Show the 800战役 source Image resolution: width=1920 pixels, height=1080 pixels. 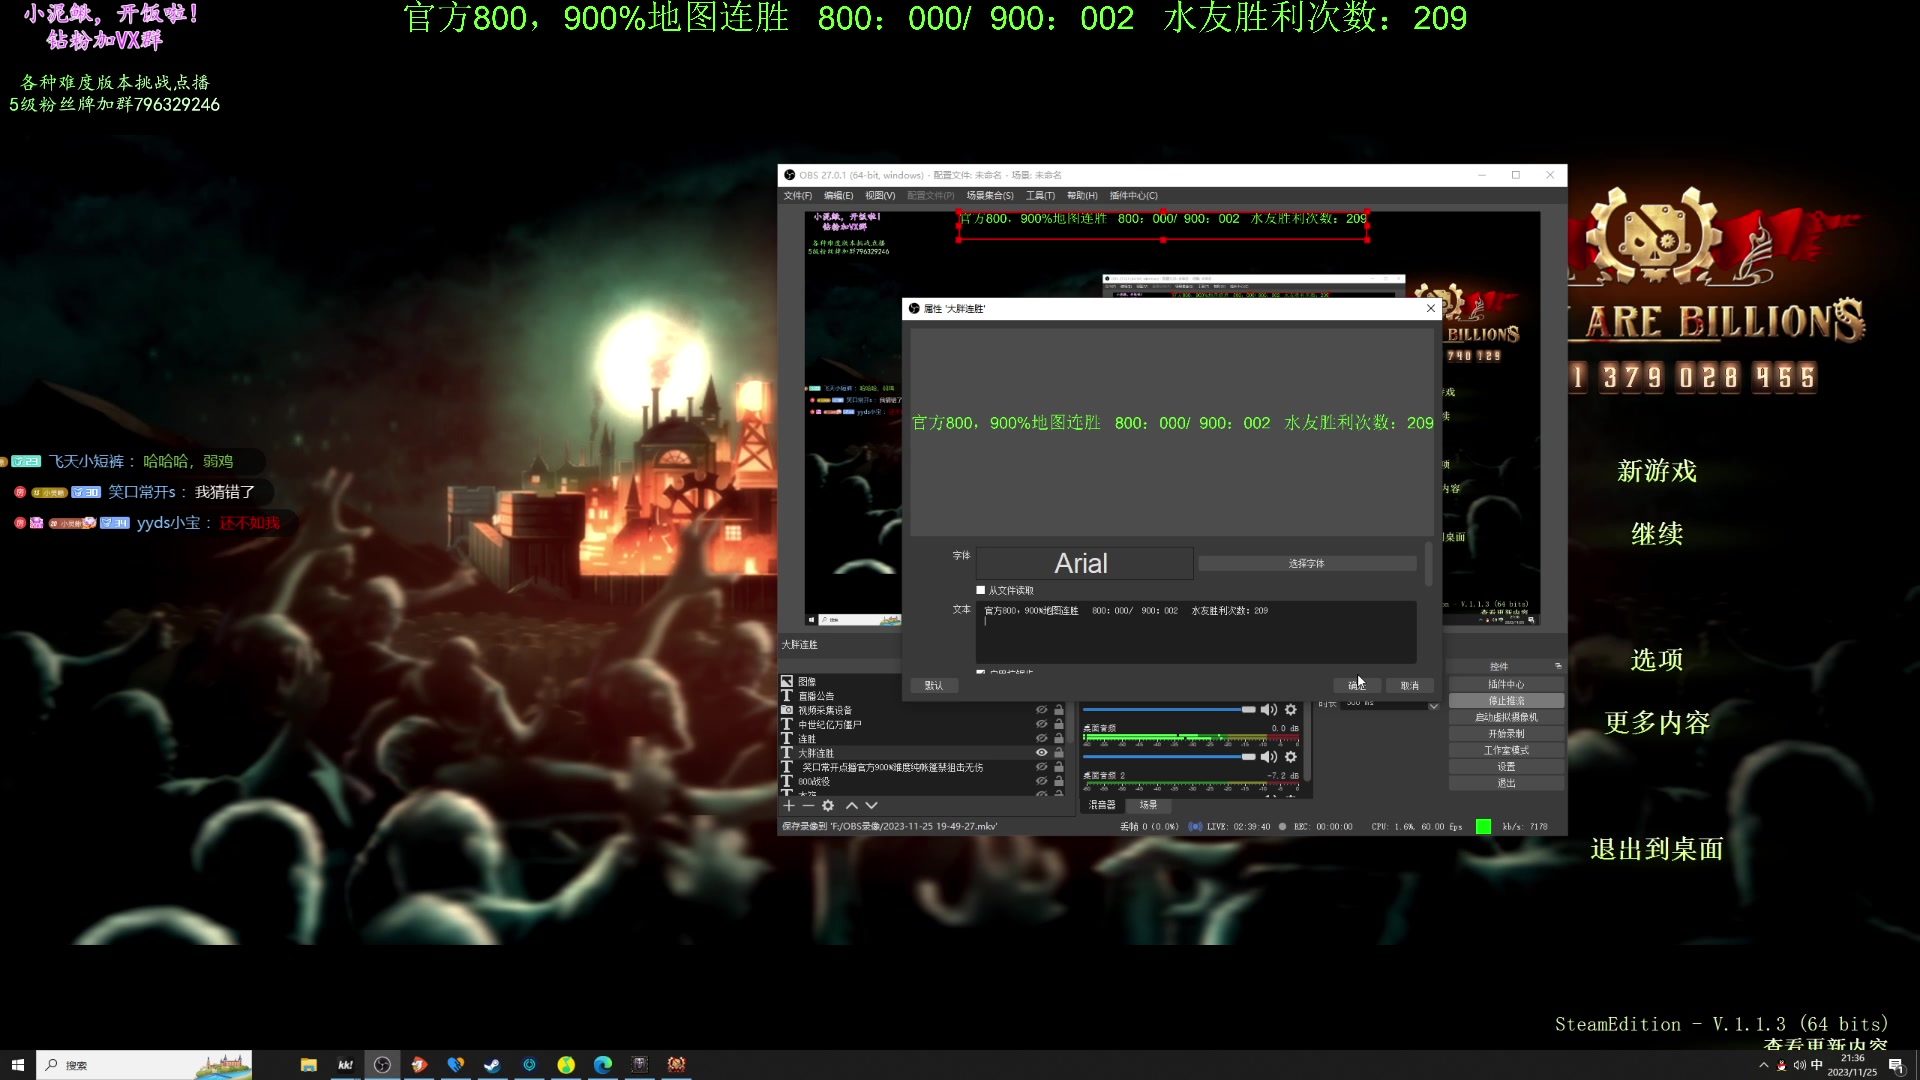pos(1041,781)
